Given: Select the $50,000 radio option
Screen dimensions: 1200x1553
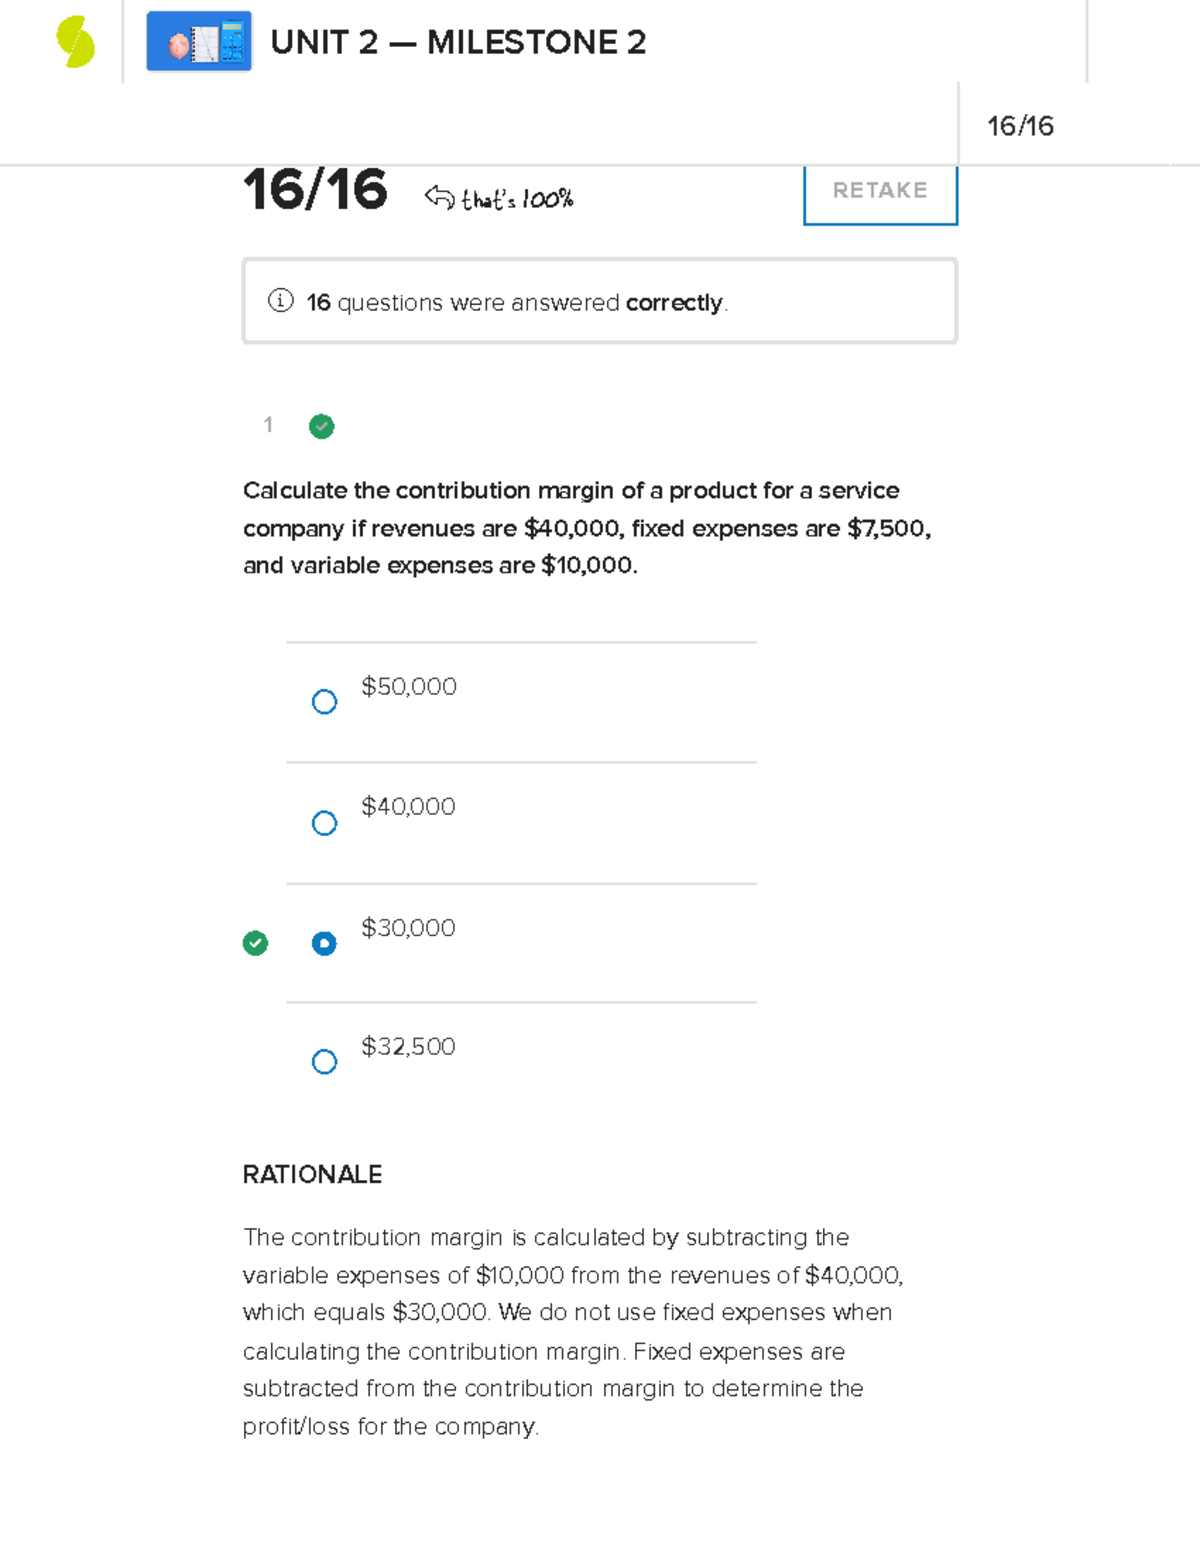Looking at the screenshot, I should tap(324, 702).
